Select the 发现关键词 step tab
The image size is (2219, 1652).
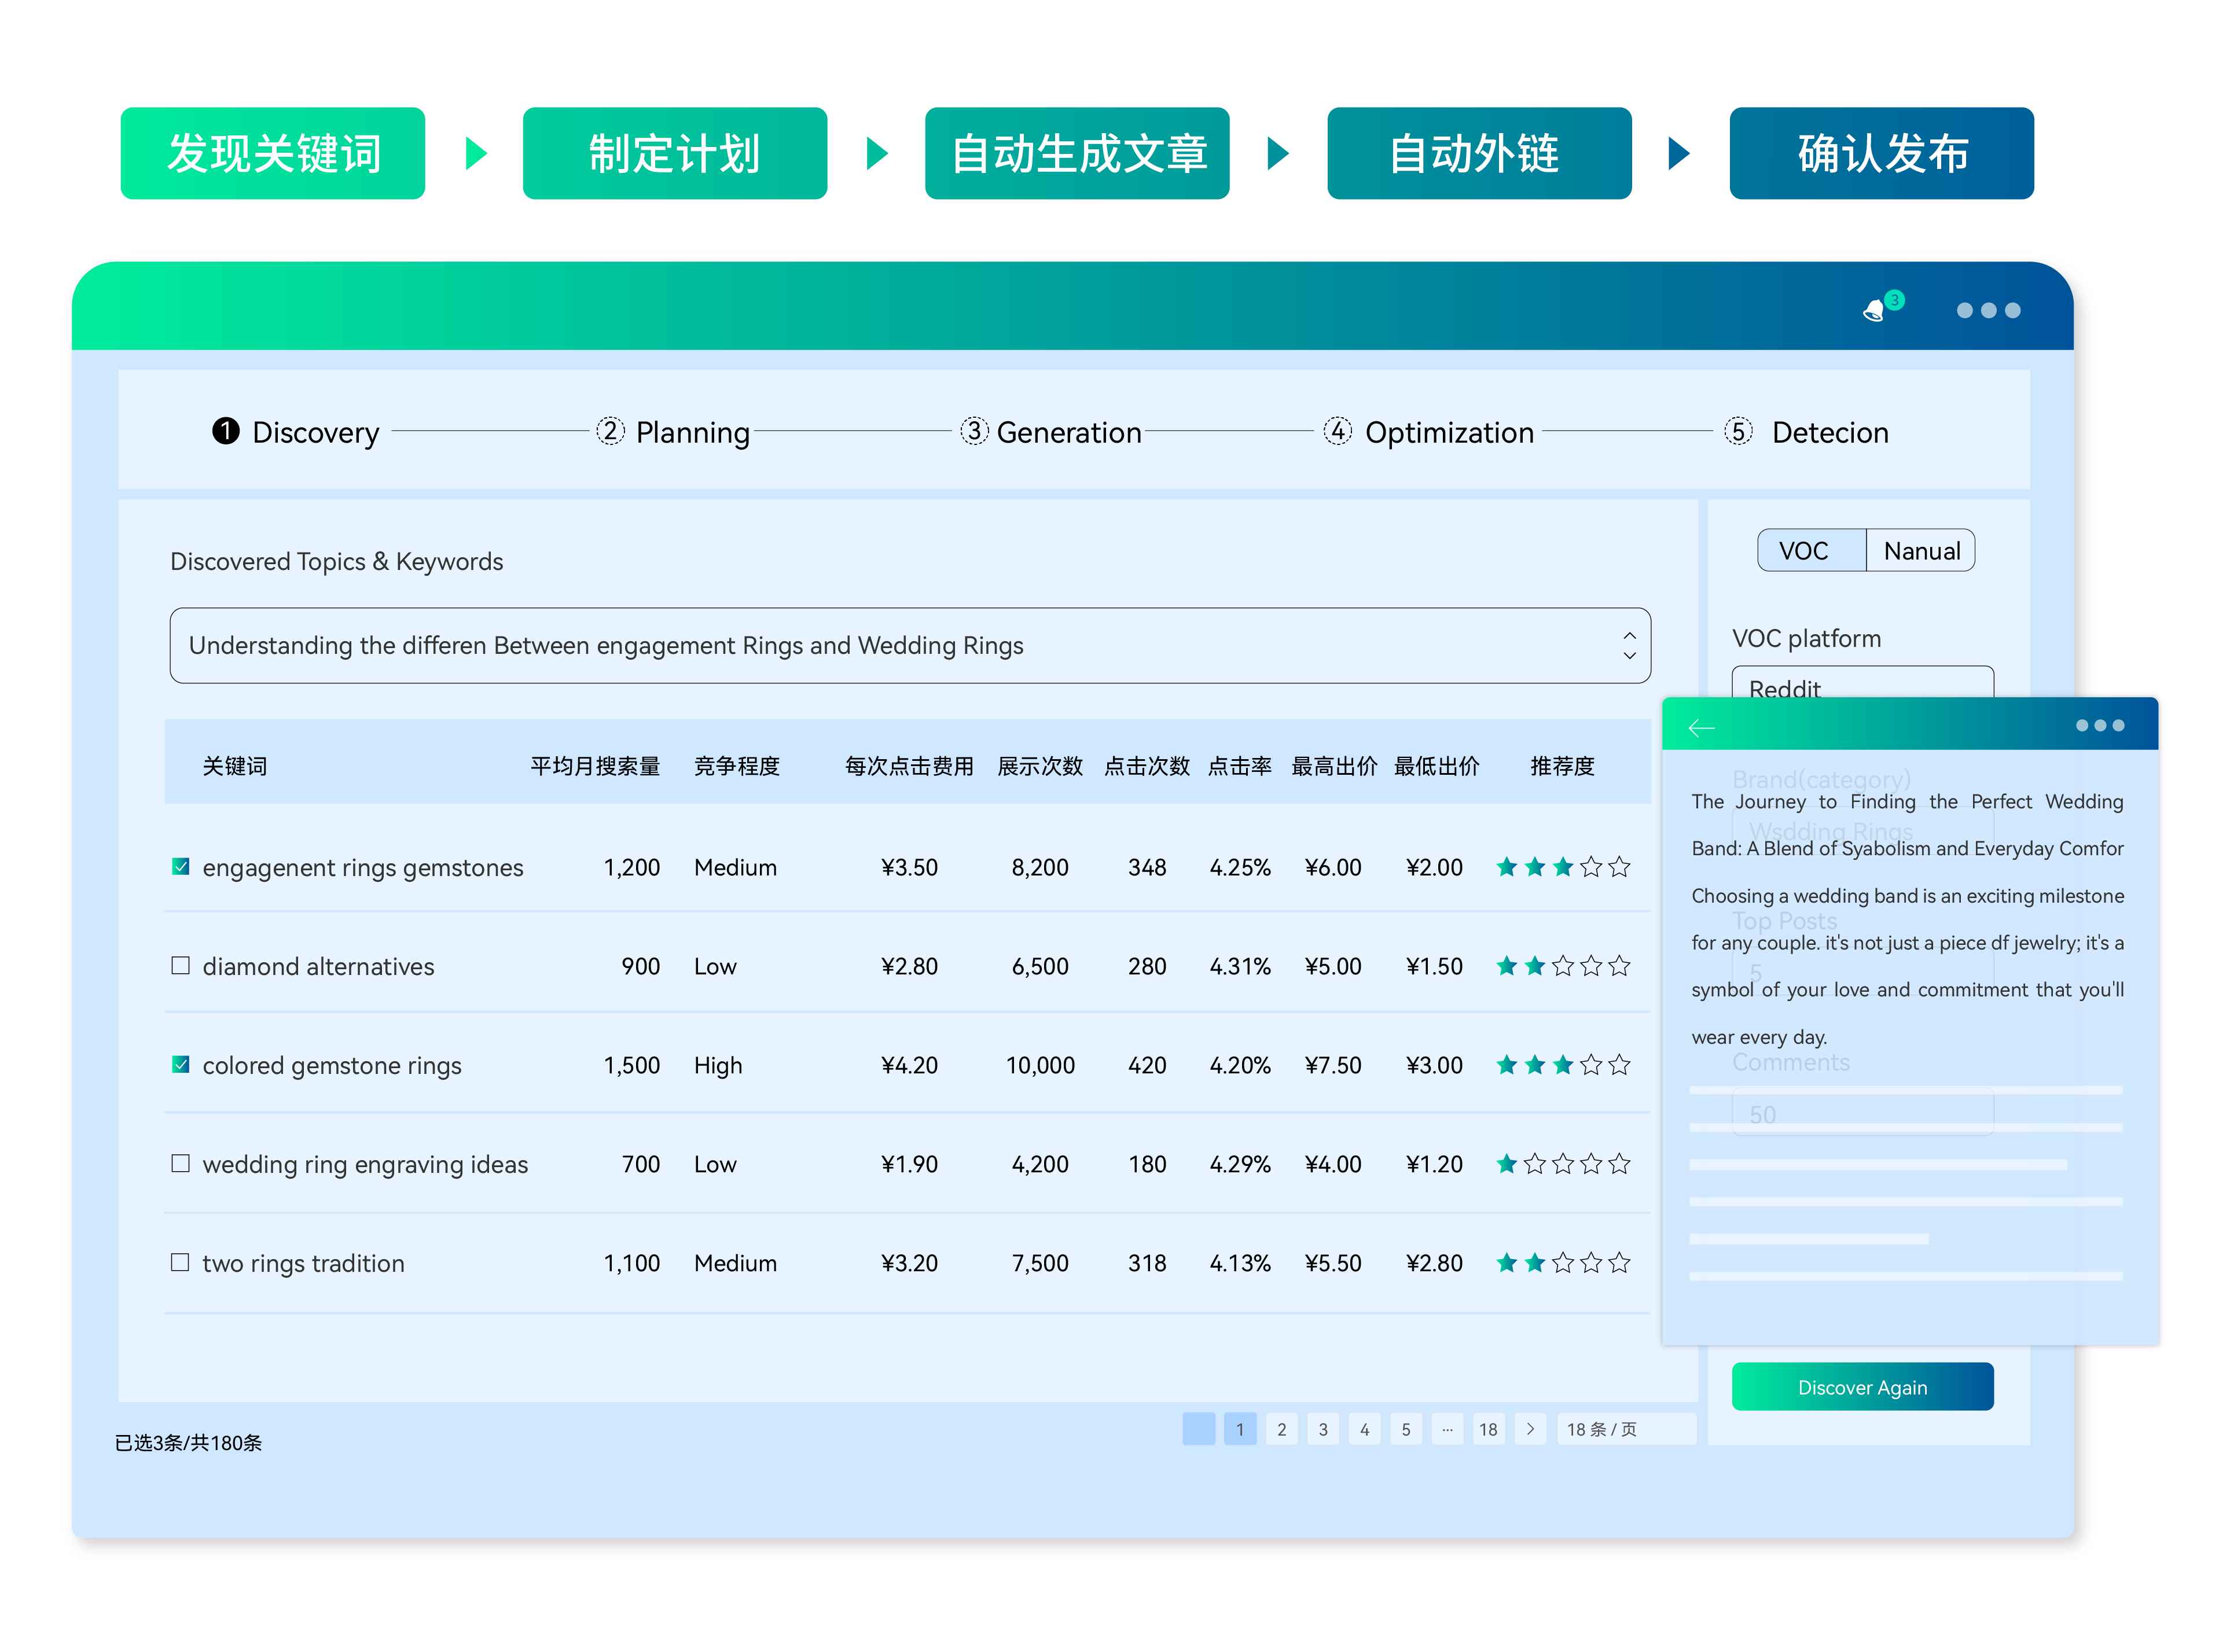[x=273, y=153]
